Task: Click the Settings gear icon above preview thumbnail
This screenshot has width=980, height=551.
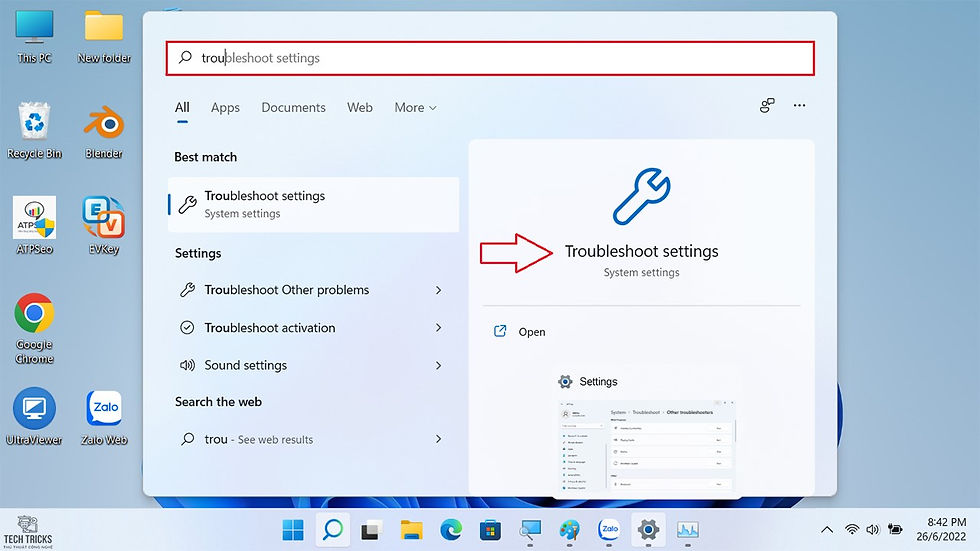Action: [565, 382]
